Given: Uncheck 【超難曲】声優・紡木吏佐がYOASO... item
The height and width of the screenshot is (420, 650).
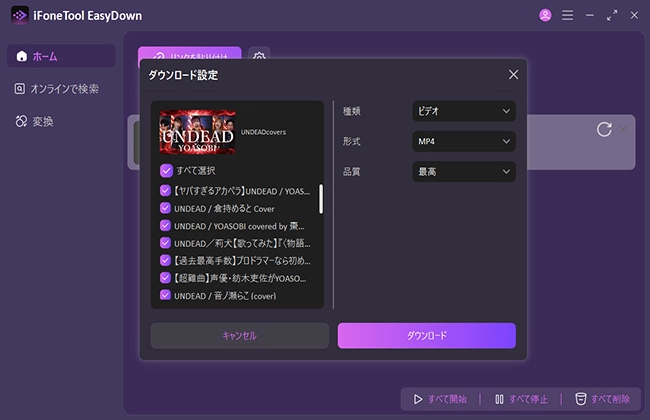Looking at the screenshot, I should pyautogui.click(x=165, y=278).
